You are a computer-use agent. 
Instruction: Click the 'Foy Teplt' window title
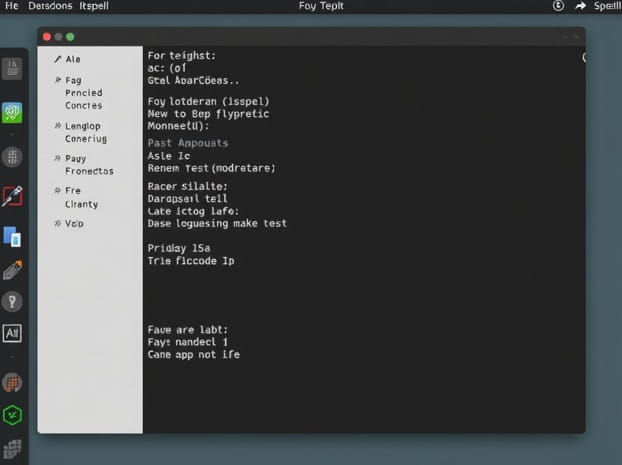321,6
